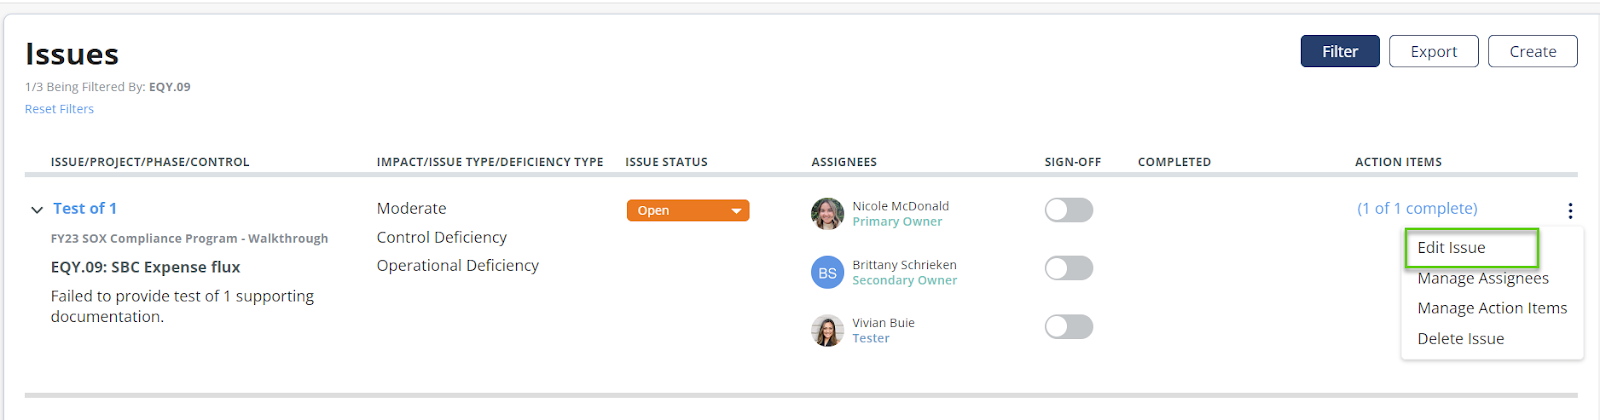The image size is (1600, 420).
Task: Click Nicole McDonald's profile photo
Action: pos(827,213)
